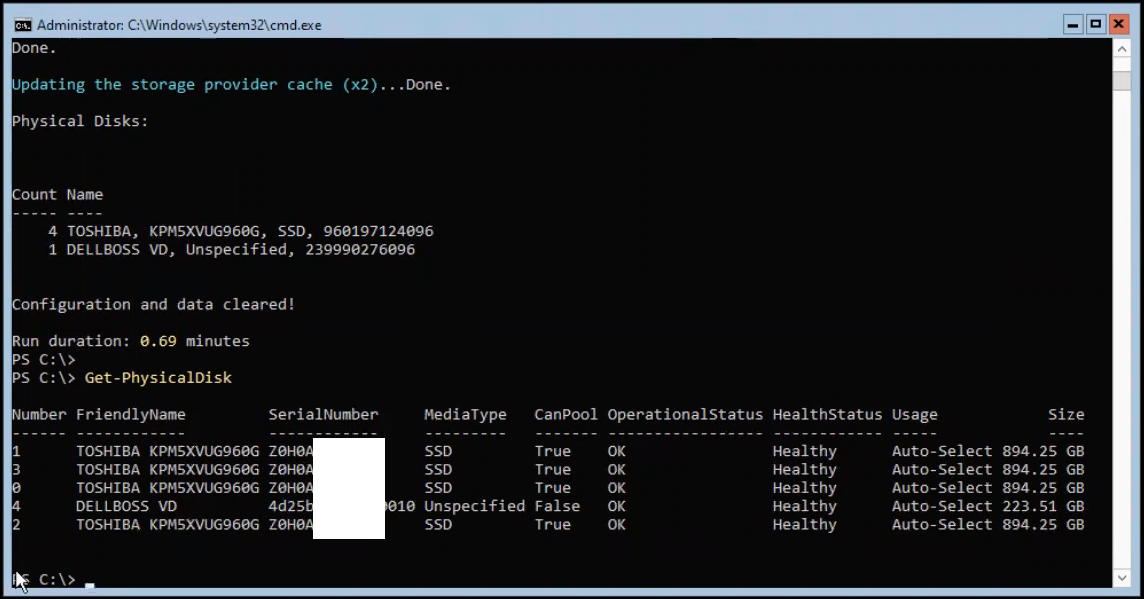
Task: Close the Administrator cmd.exe window
Action: [1118, 25]
